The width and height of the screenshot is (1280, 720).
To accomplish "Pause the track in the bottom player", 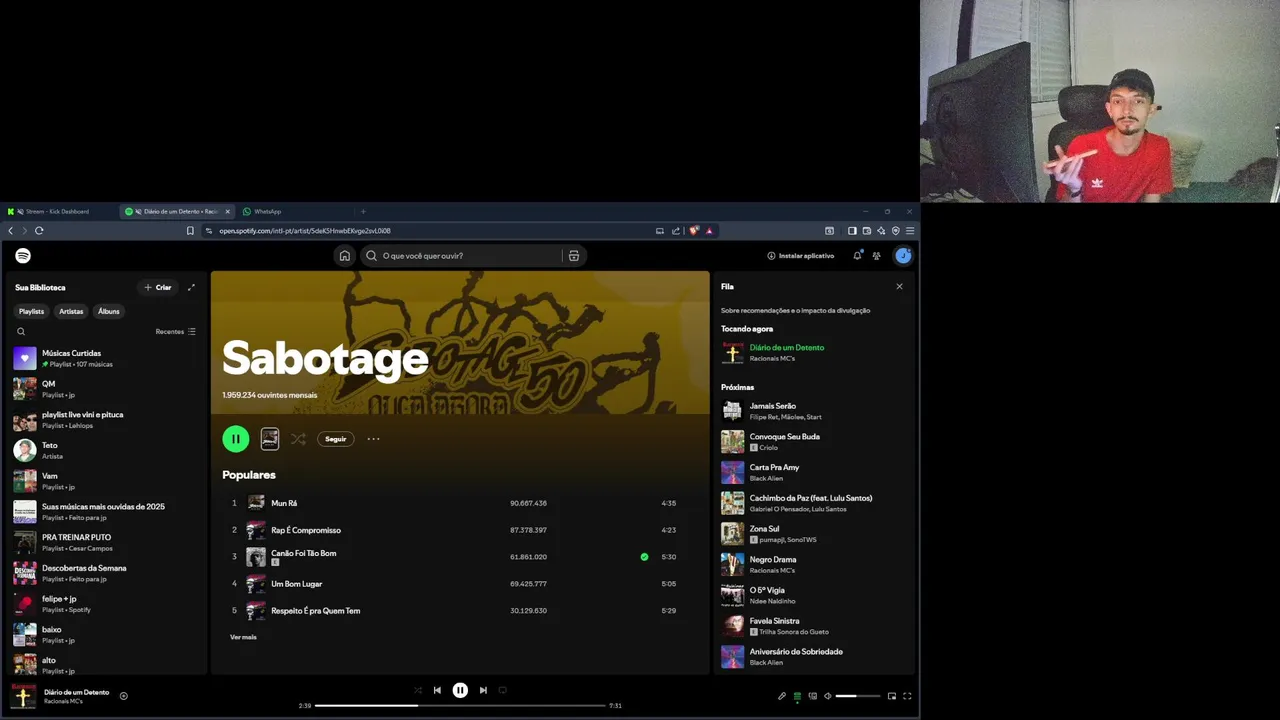I will point(460,690).
